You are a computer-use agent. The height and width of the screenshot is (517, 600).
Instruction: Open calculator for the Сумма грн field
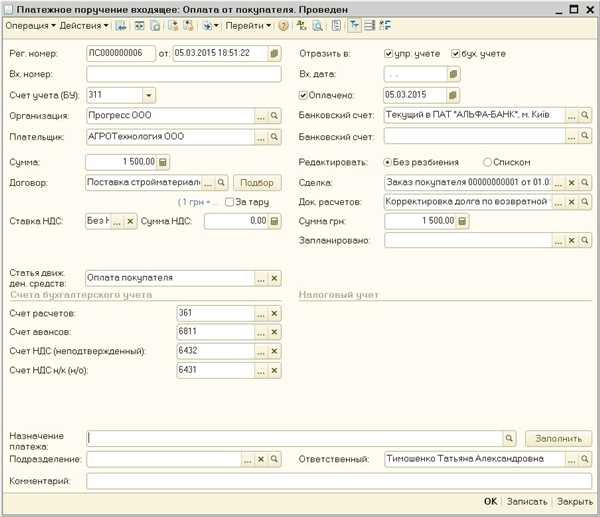coord(462,221)
